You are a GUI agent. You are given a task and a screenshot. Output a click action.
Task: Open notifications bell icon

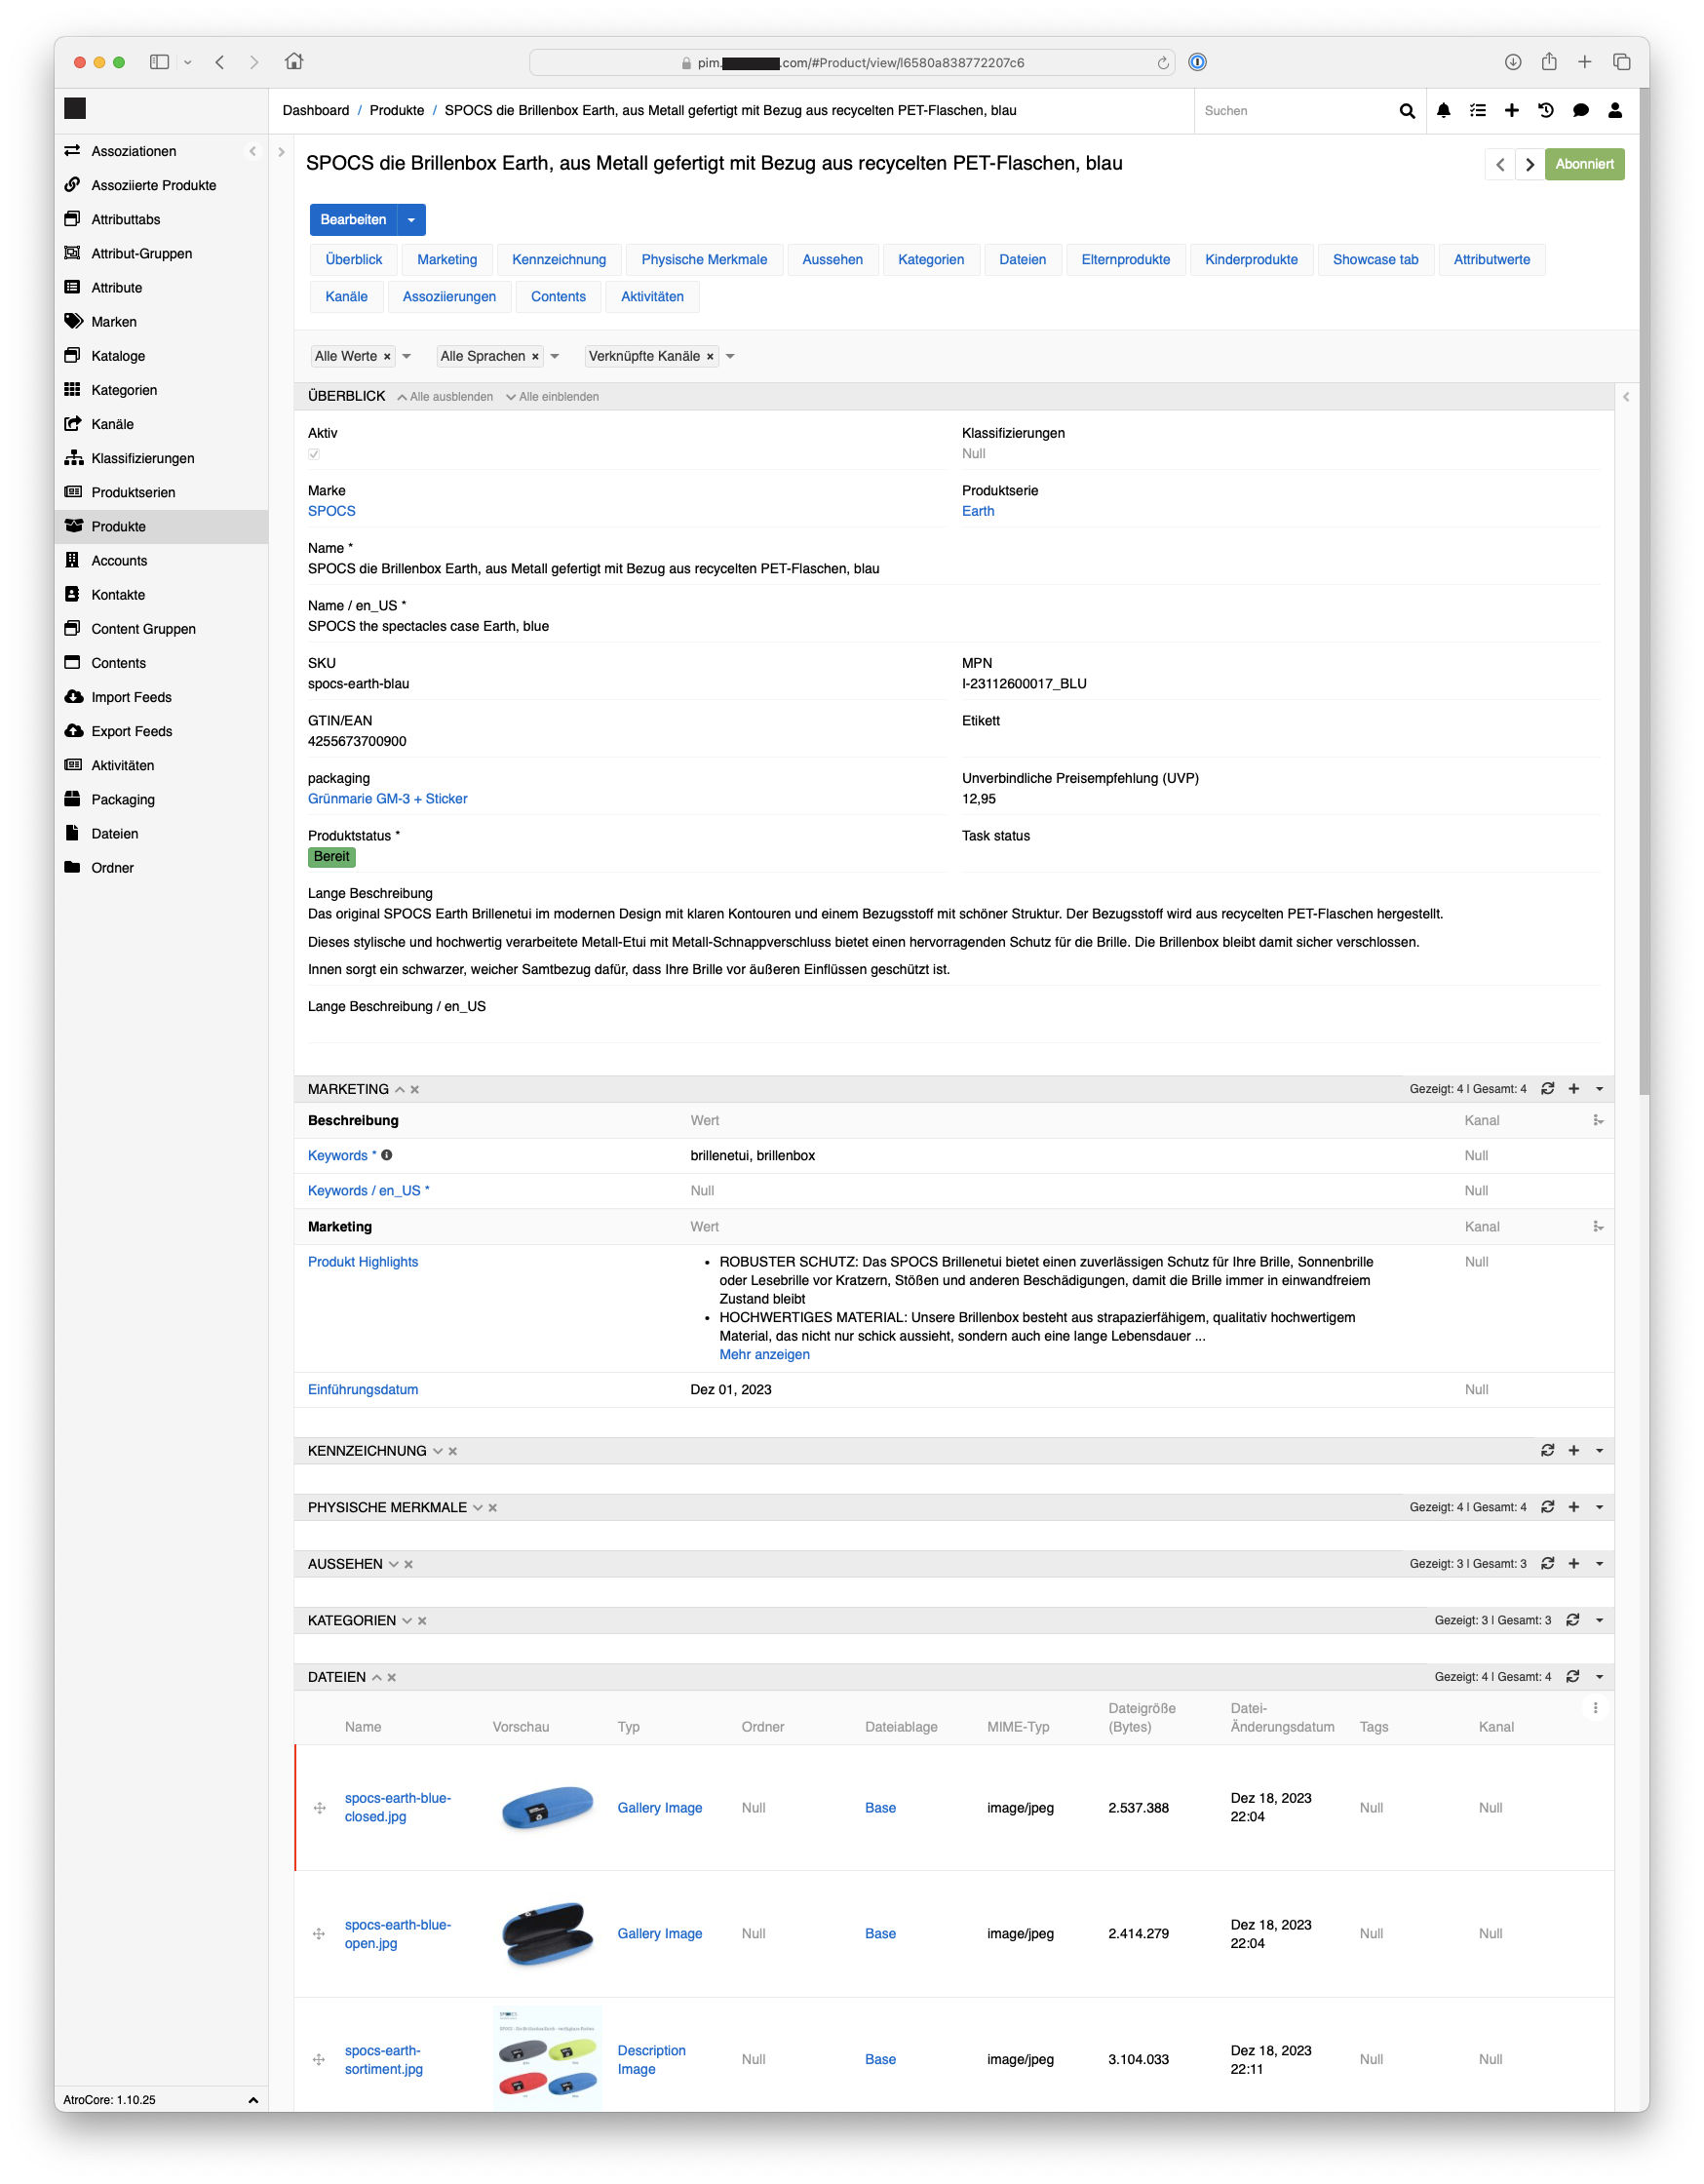(1443, 111)
